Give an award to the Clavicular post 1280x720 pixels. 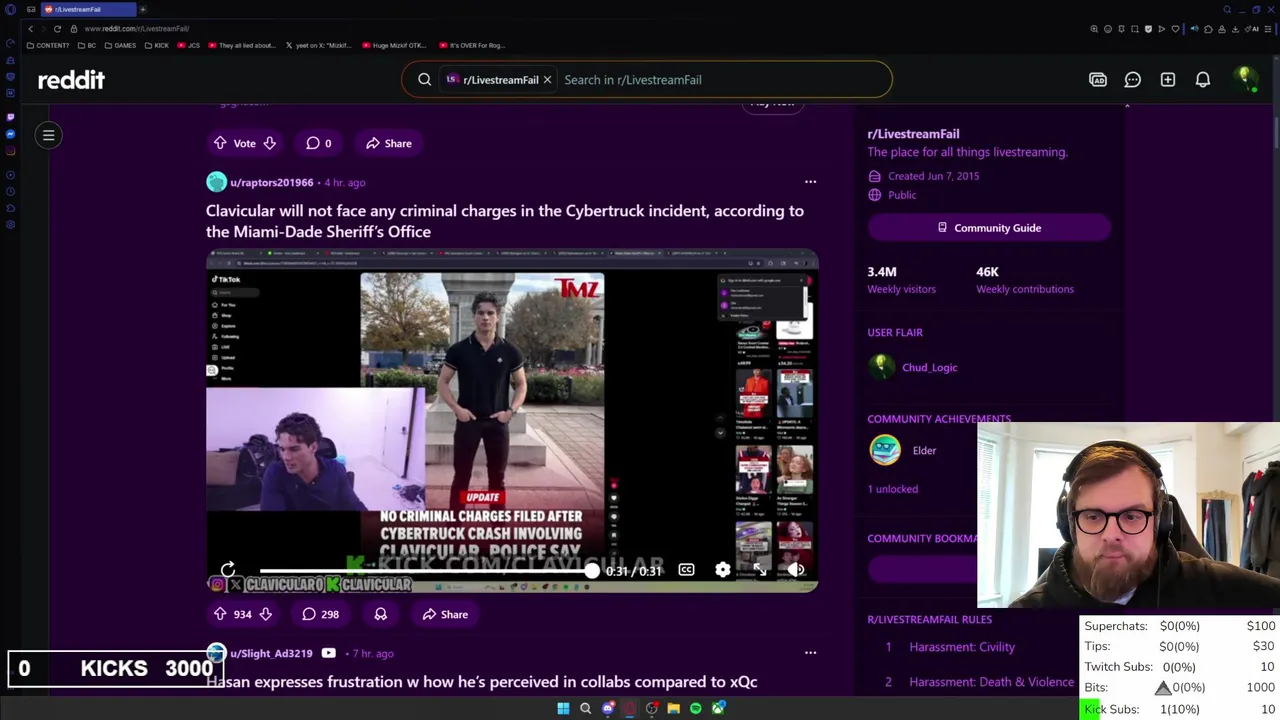[380, 614]
